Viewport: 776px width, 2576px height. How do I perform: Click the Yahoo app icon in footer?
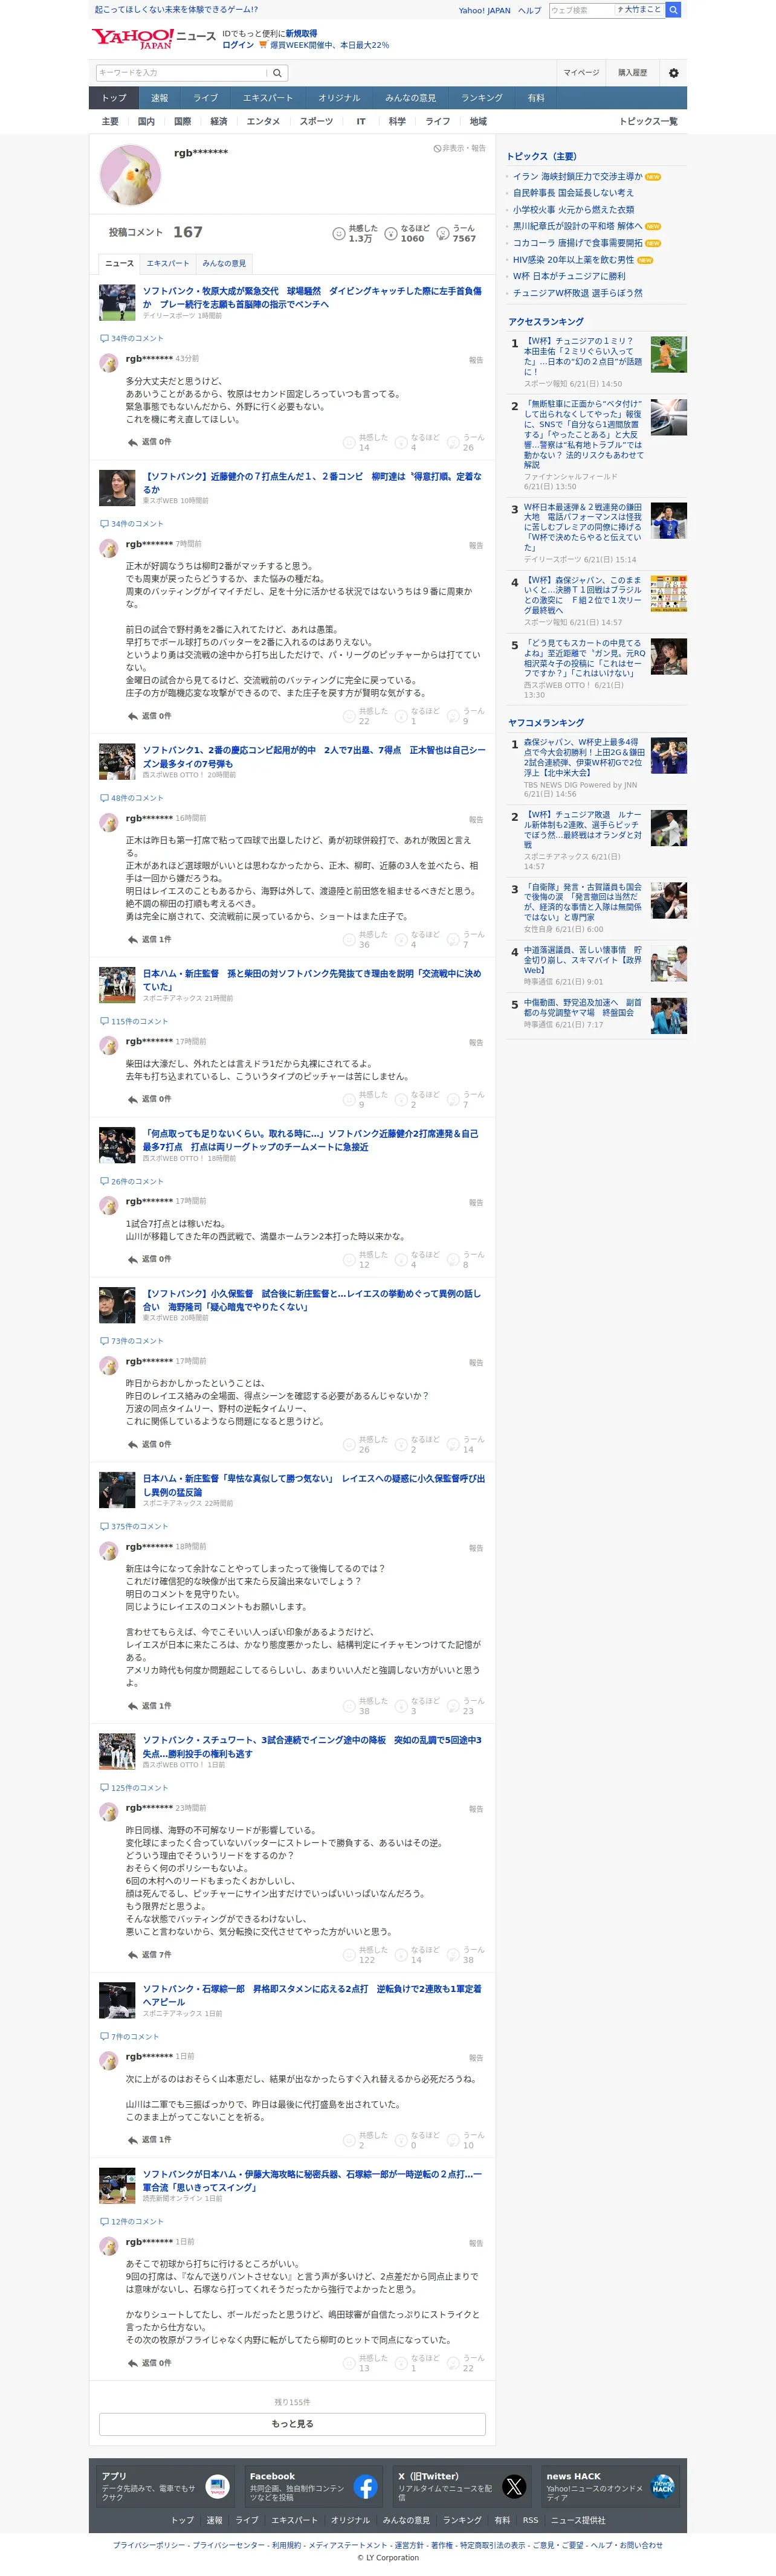pos(217,2486)
